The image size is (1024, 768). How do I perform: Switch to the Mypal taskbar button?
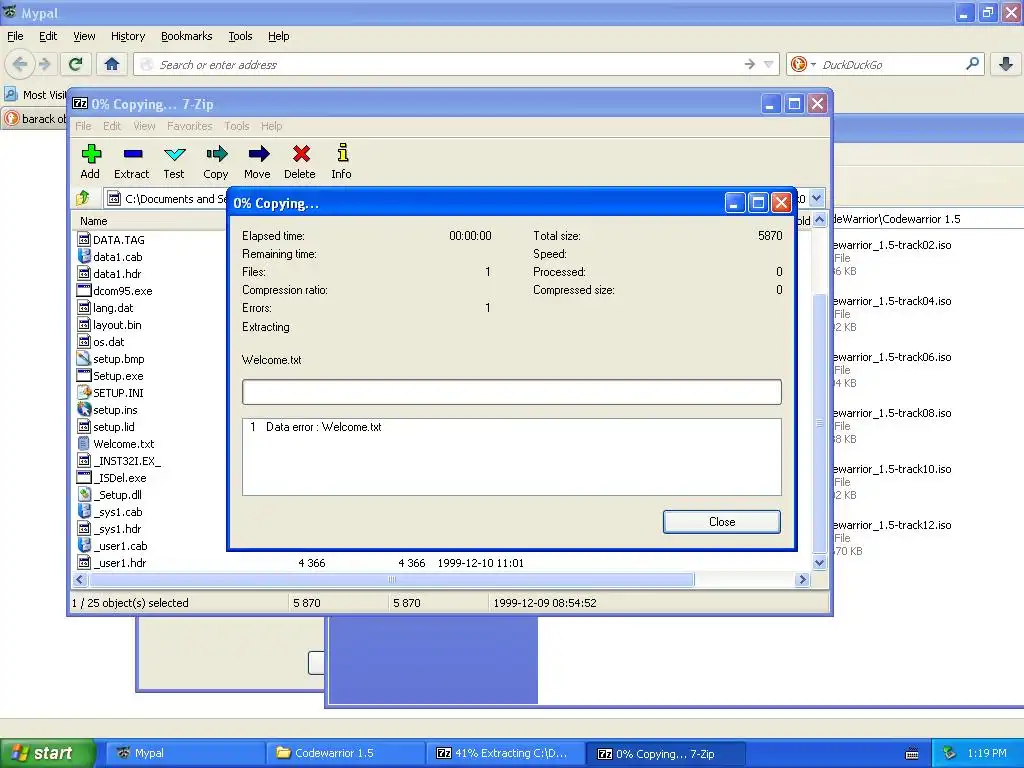185,753
